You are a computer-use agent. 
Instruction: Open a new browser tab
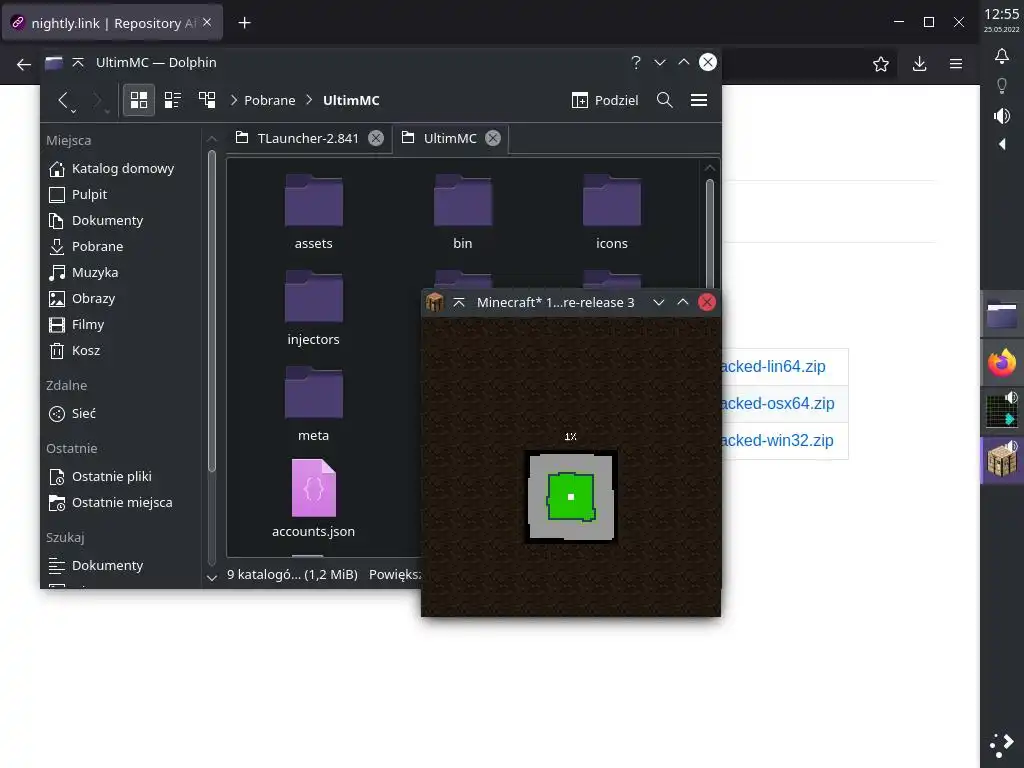pos(244,23)
